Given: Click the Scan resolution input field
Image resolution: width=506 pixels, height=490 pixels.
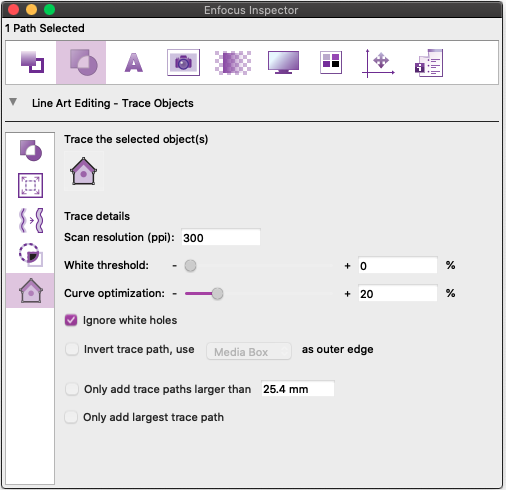Looking at the screenshot, I should (x=221, y=237).
